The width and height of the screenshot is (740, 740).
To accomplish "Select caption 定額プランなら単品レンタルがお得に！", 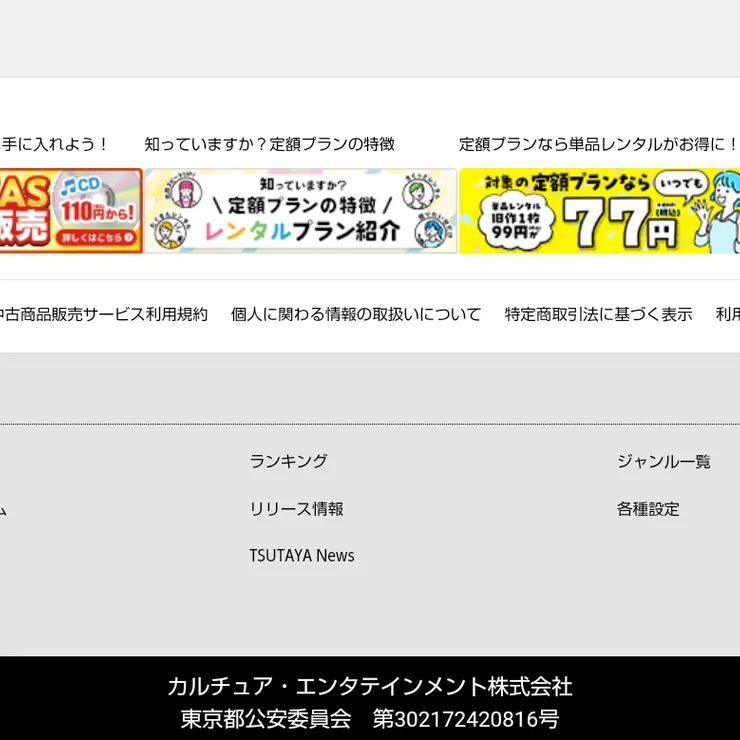I will pyautogui.click(x=598, y=144).
